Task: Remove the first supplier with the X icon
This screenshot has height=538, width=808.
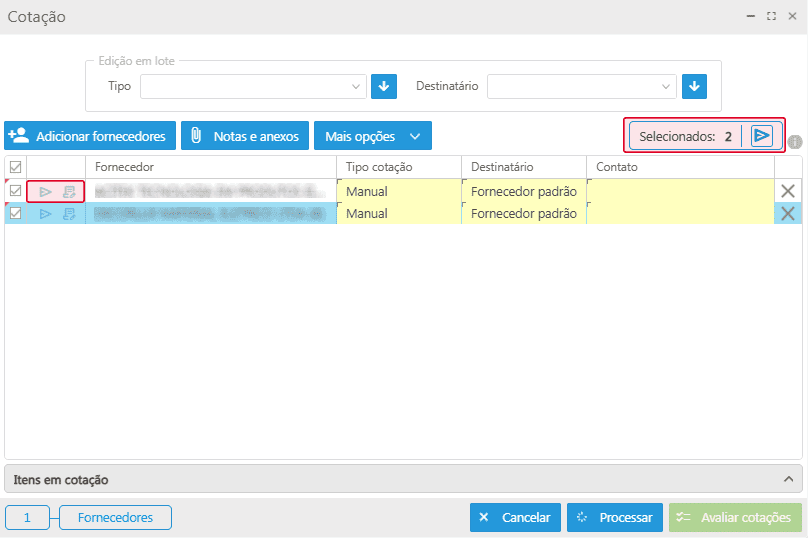Action: click(x=788, y=191)
